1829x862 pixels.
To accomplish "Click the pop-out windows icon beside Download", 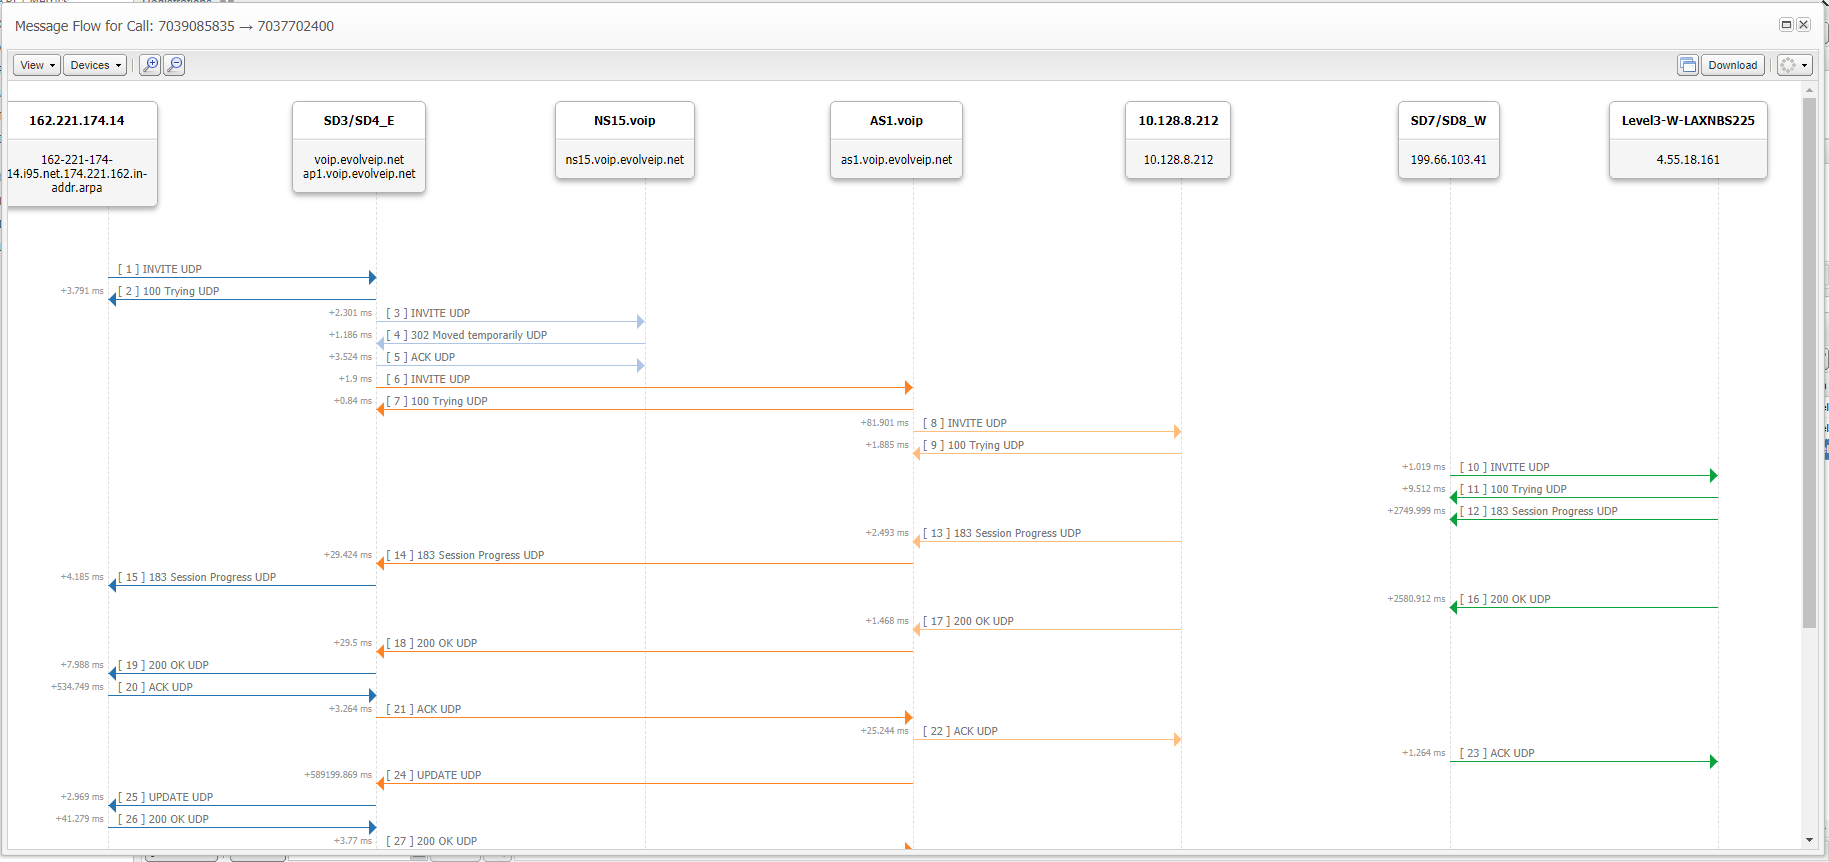I will coord(1688,65).
